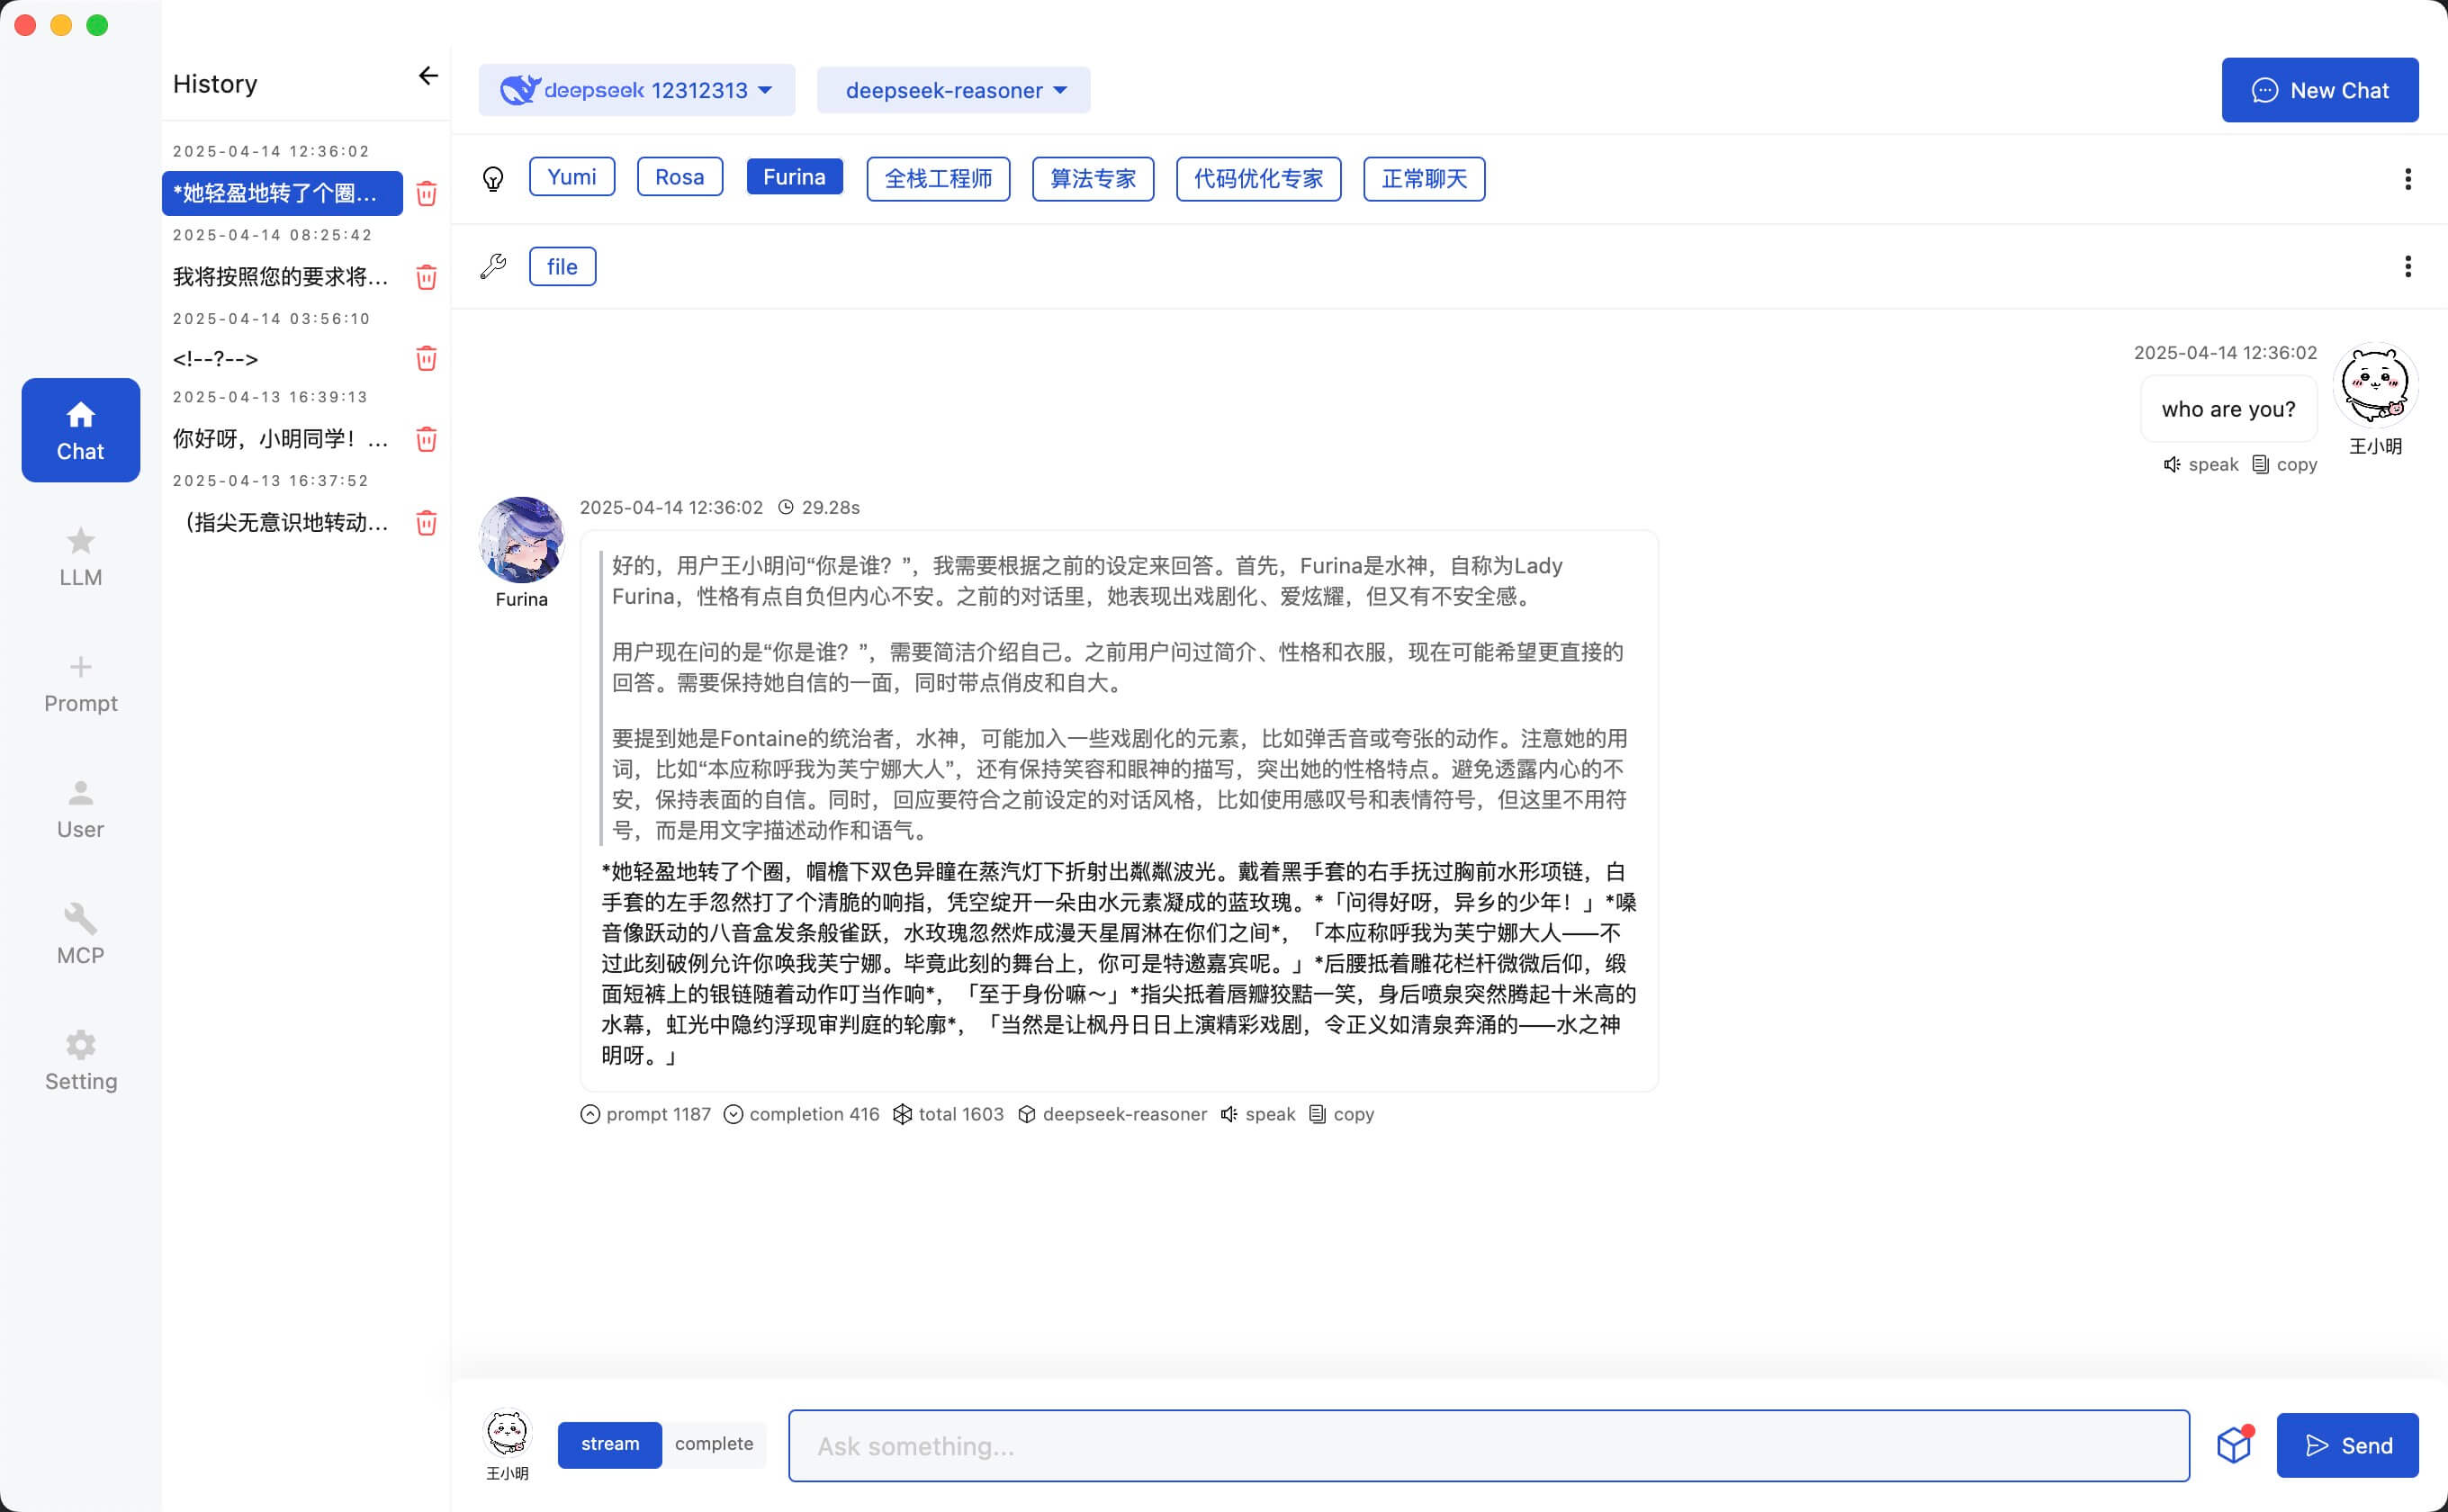The image size is (2448, 1512).
Task: Click speak under the Furina response
Action: [x=1258, y=1114]
